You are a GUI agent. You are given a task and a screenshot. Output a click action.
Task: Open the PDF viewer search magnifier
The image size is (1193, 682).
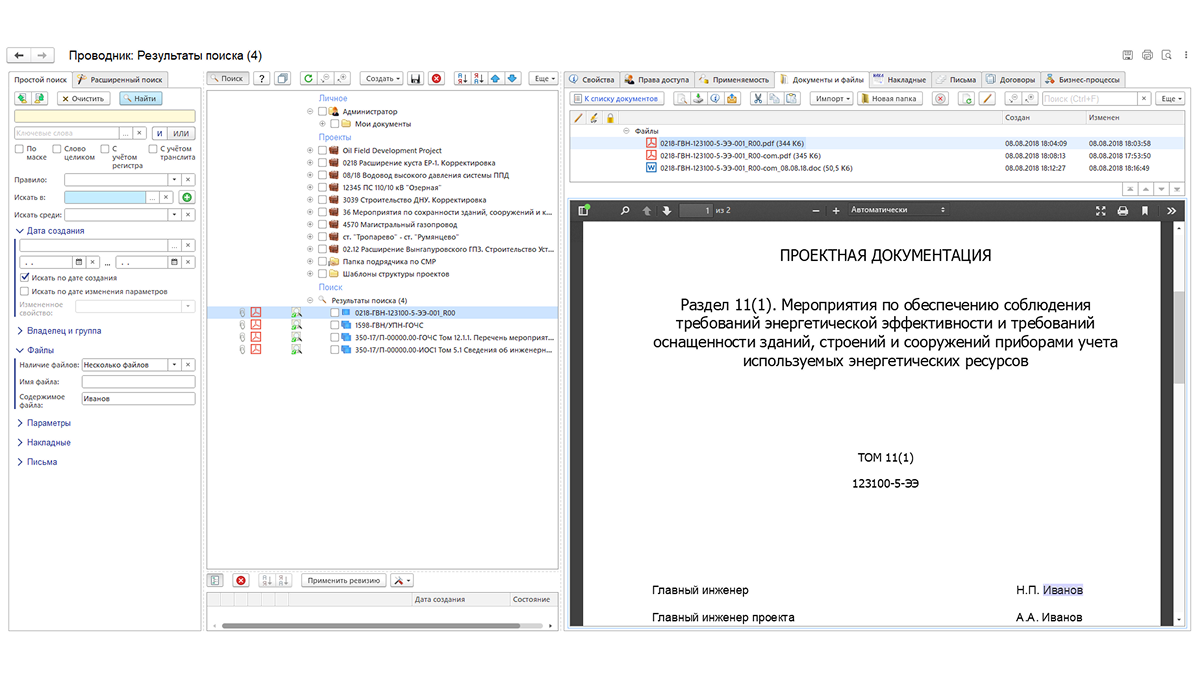tap(625, 211)
